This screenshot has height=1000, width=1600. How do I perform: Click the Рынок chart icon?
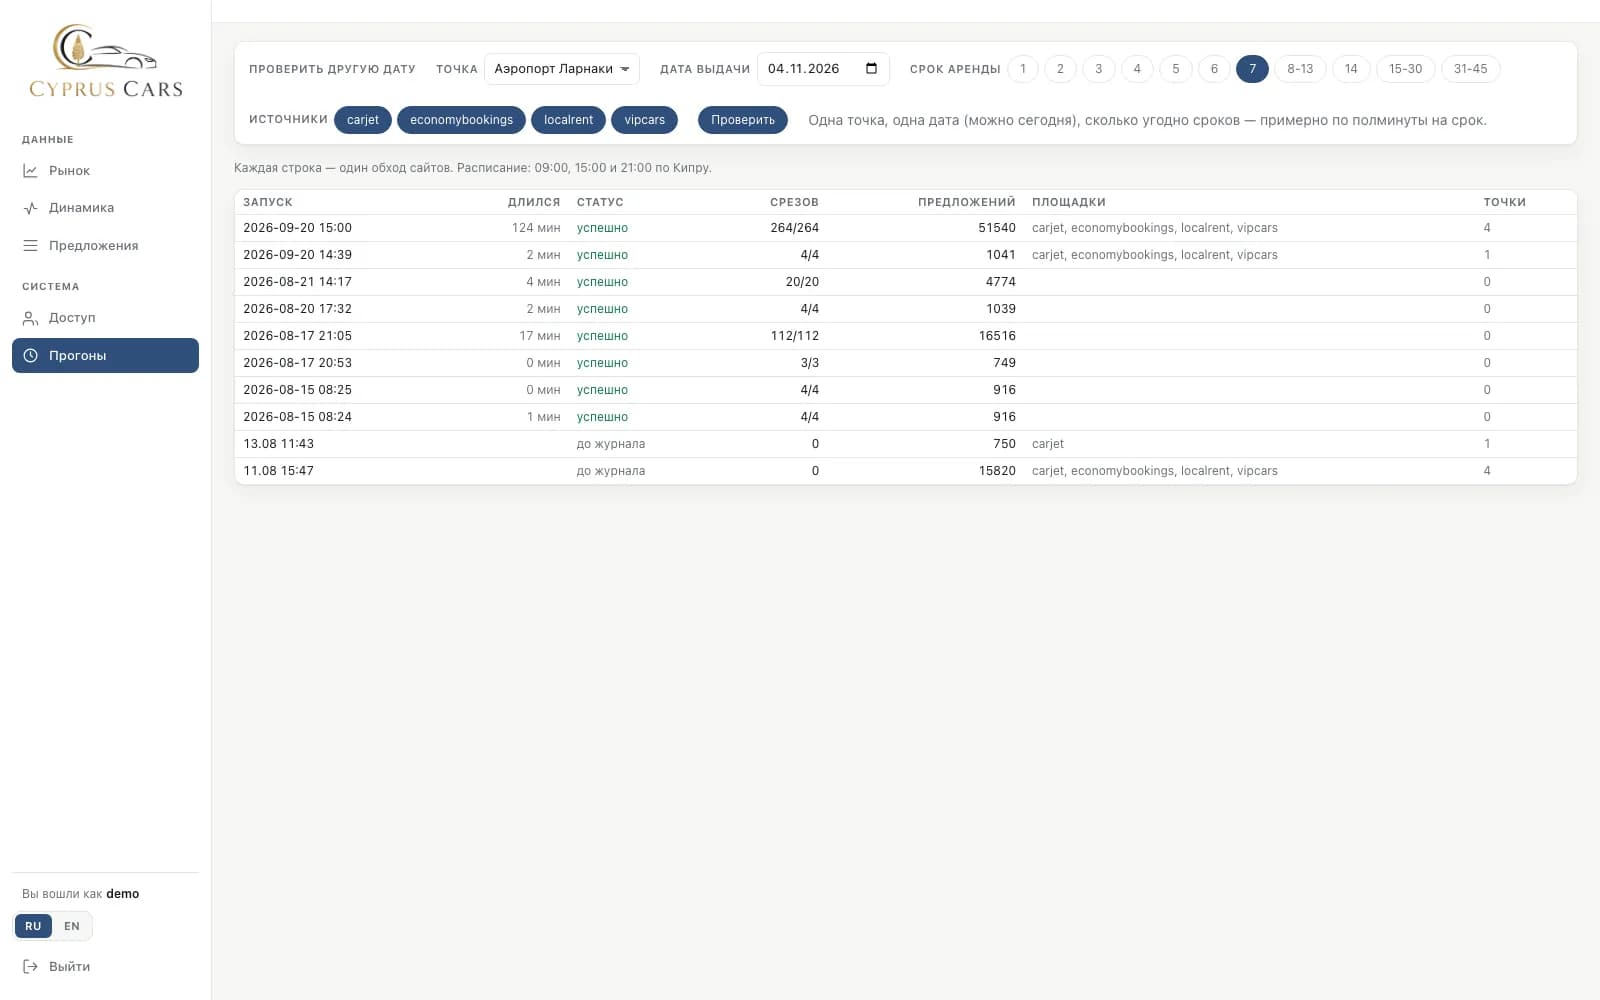tap(31, 171)
